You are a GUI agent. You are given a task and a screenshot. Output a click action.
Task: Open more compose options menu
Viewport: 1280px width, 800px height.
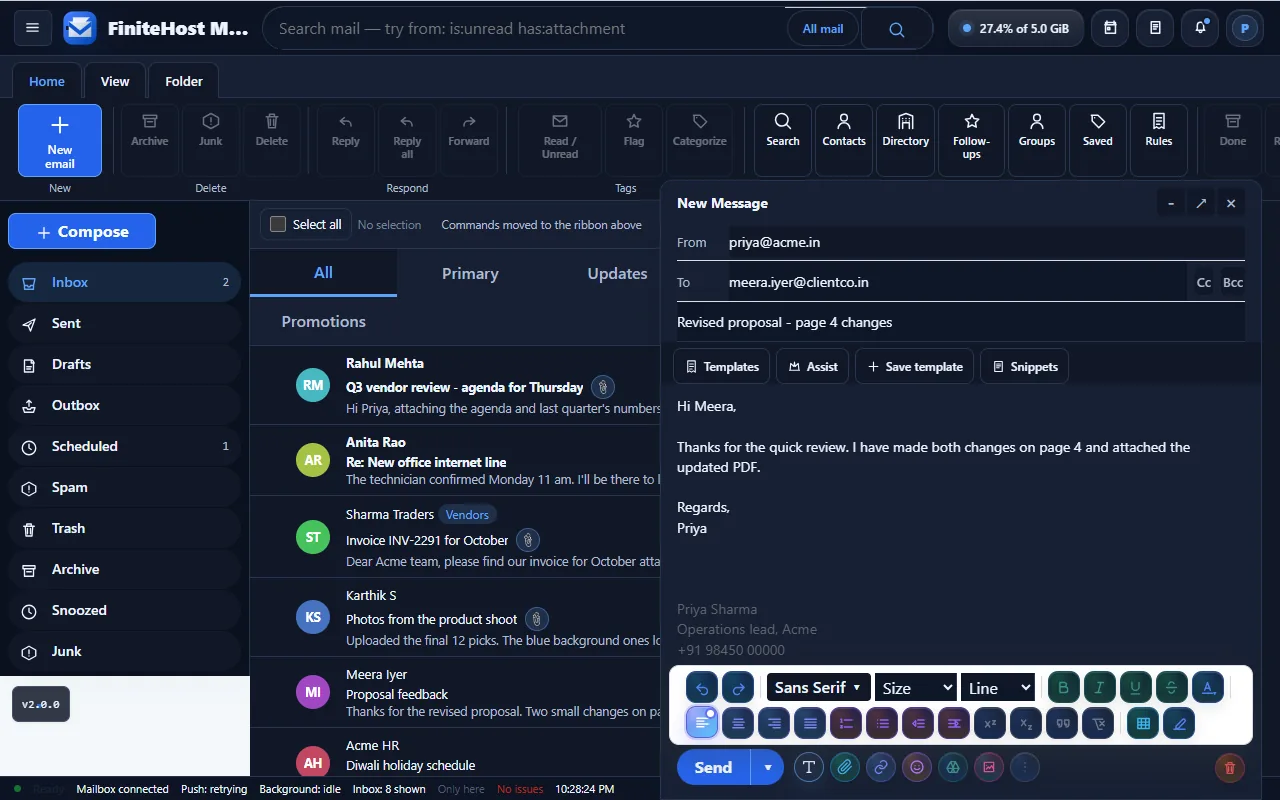(x=1025, y=767)
